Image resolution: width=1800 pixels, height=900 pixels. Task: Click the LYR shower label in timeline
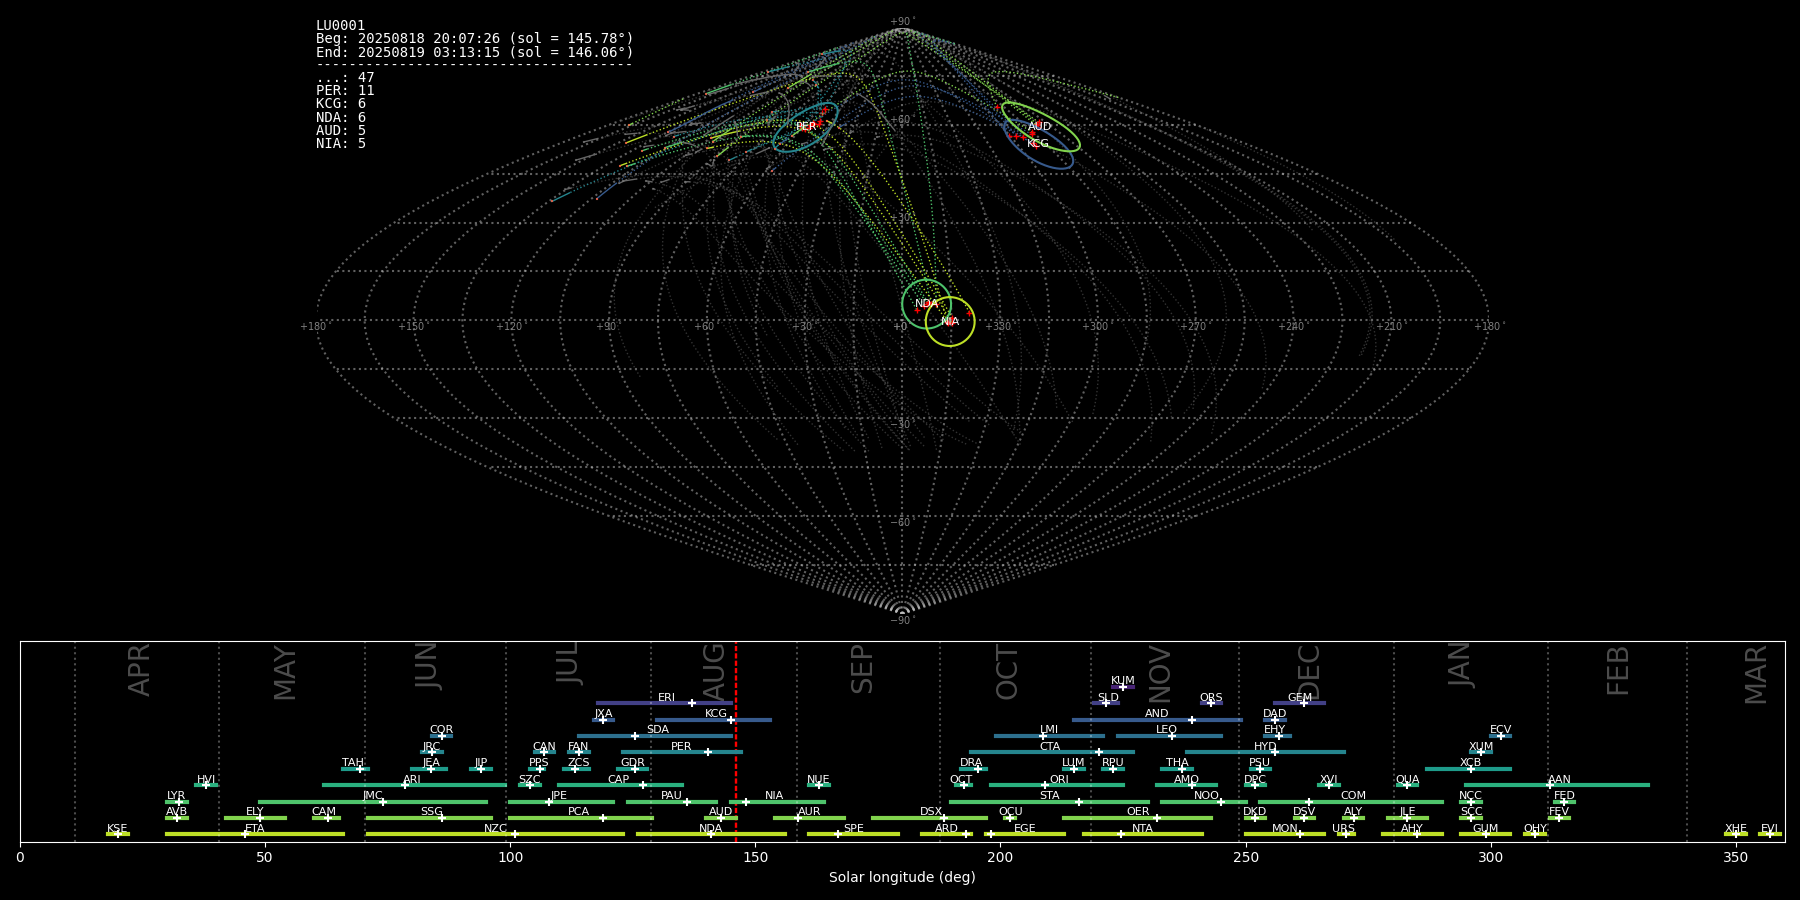(176, 796)
